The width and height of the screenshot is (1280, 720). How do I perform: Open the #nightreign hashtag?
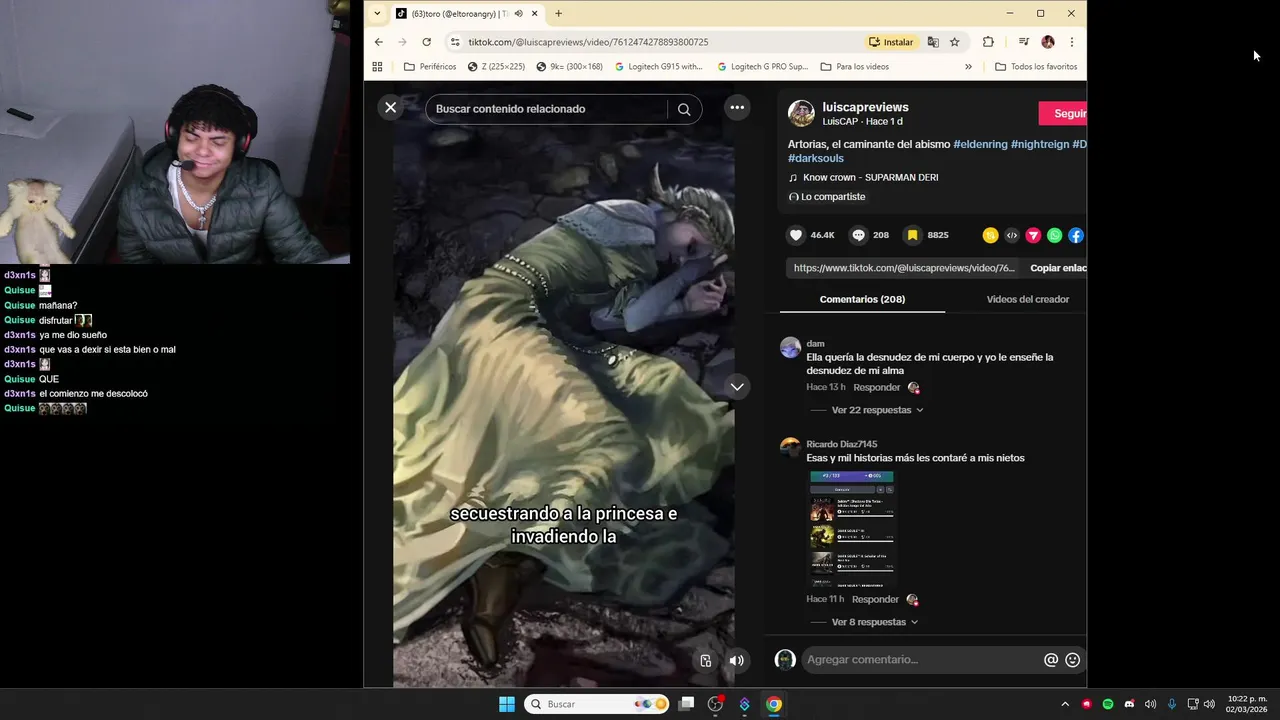click(x=1040, y=144)
